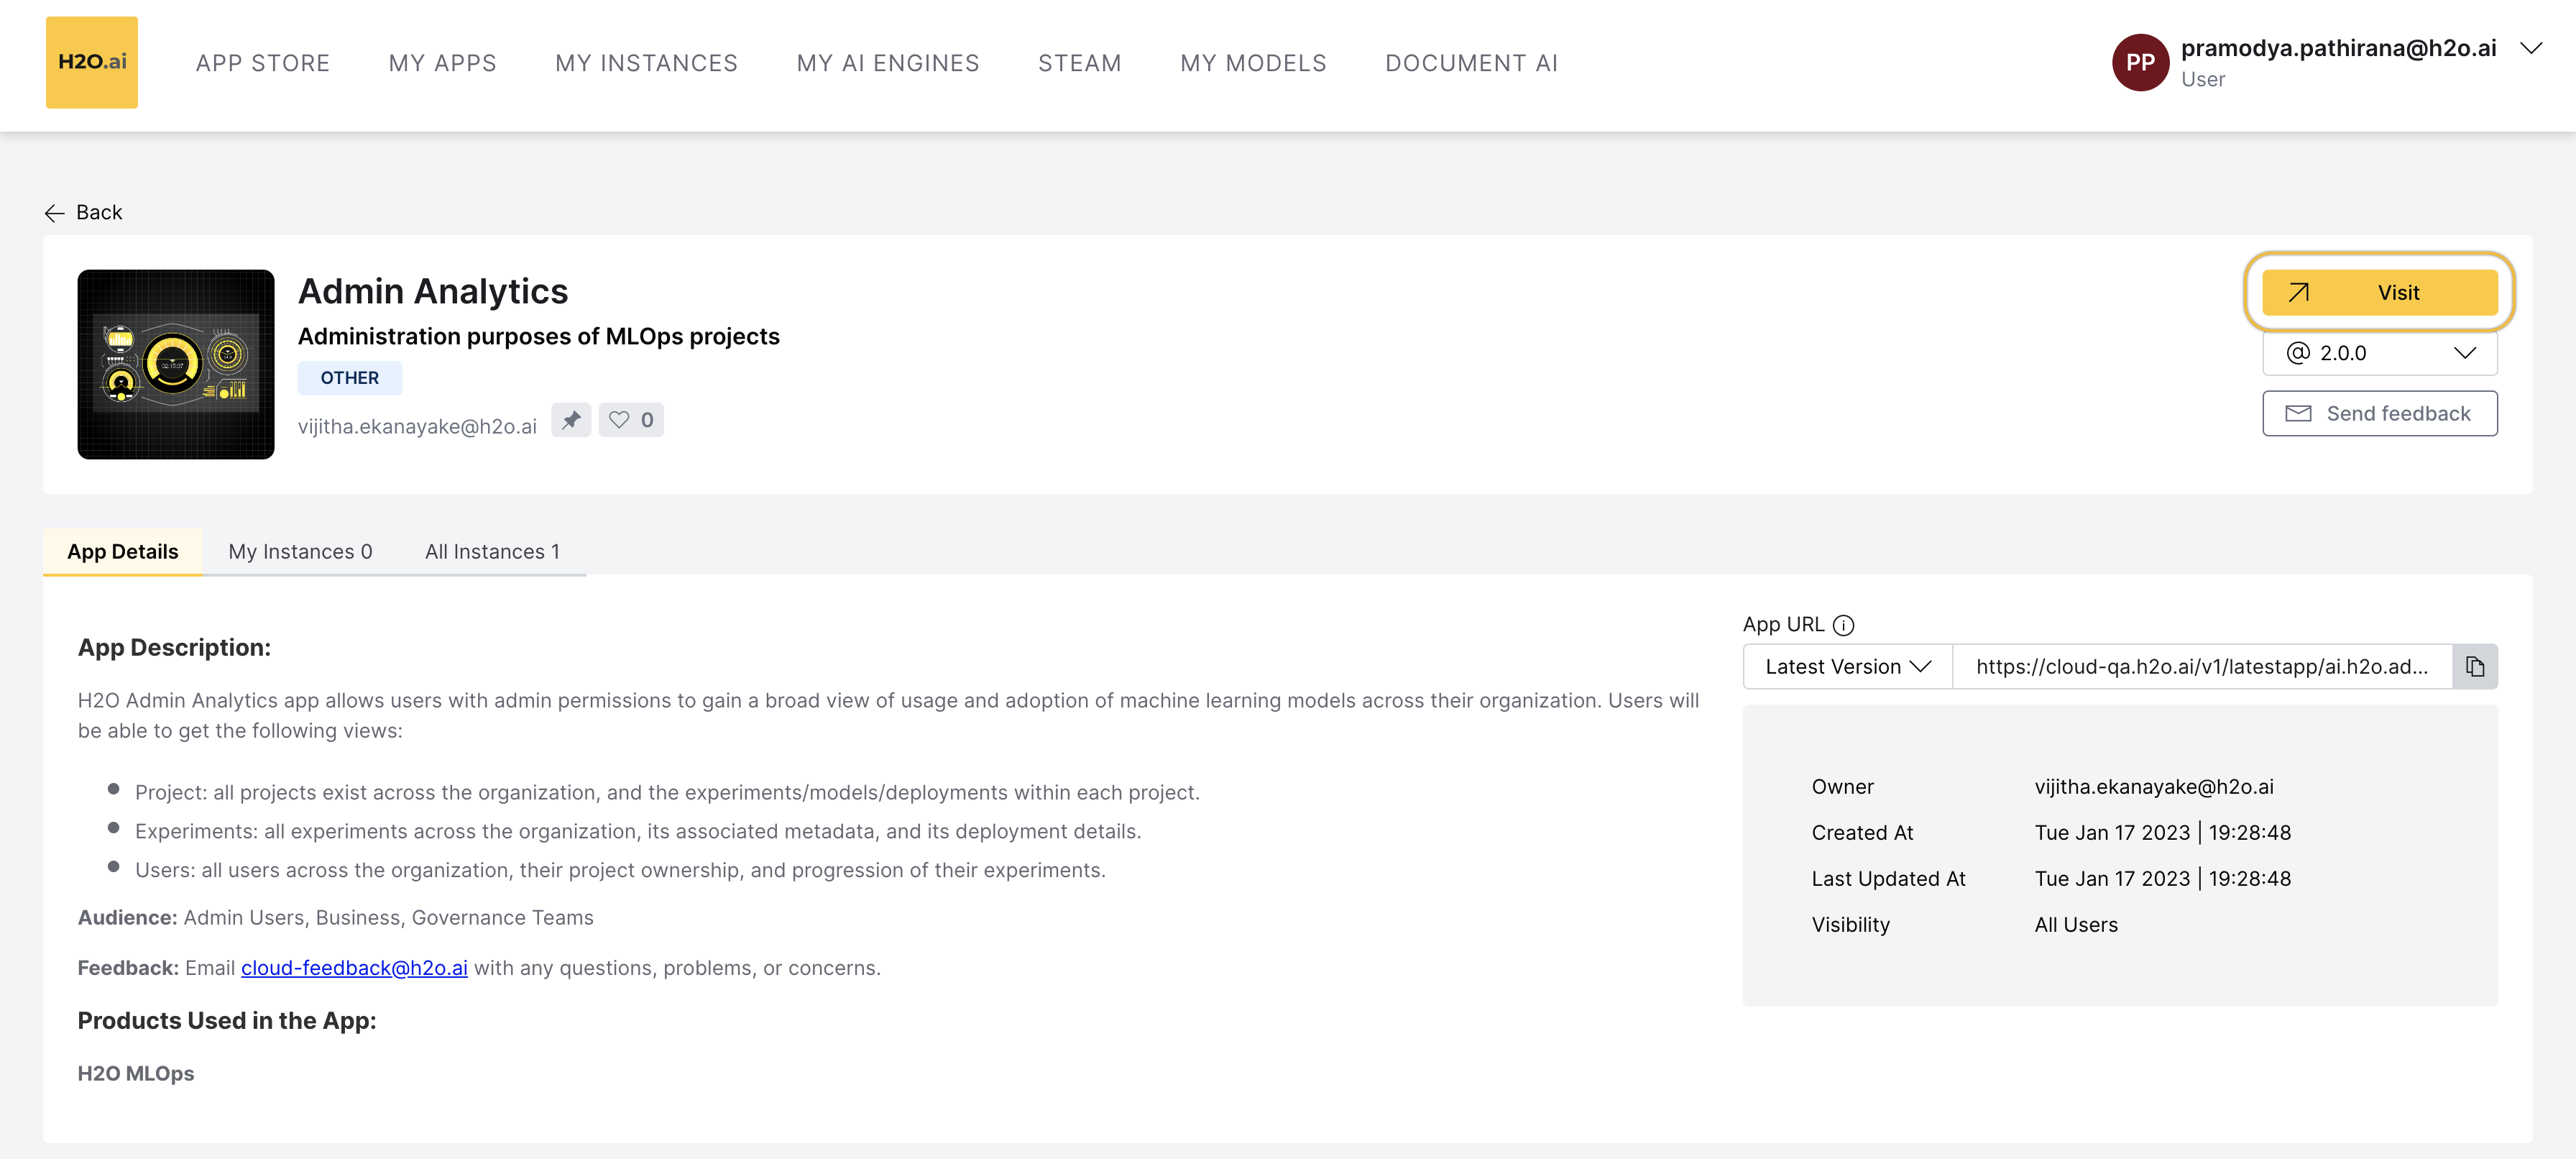Open the 2.0.0 version dropdown
Image resolution: width=2576 pixels, height=1159 pixels.
(x=2379, y=353)
